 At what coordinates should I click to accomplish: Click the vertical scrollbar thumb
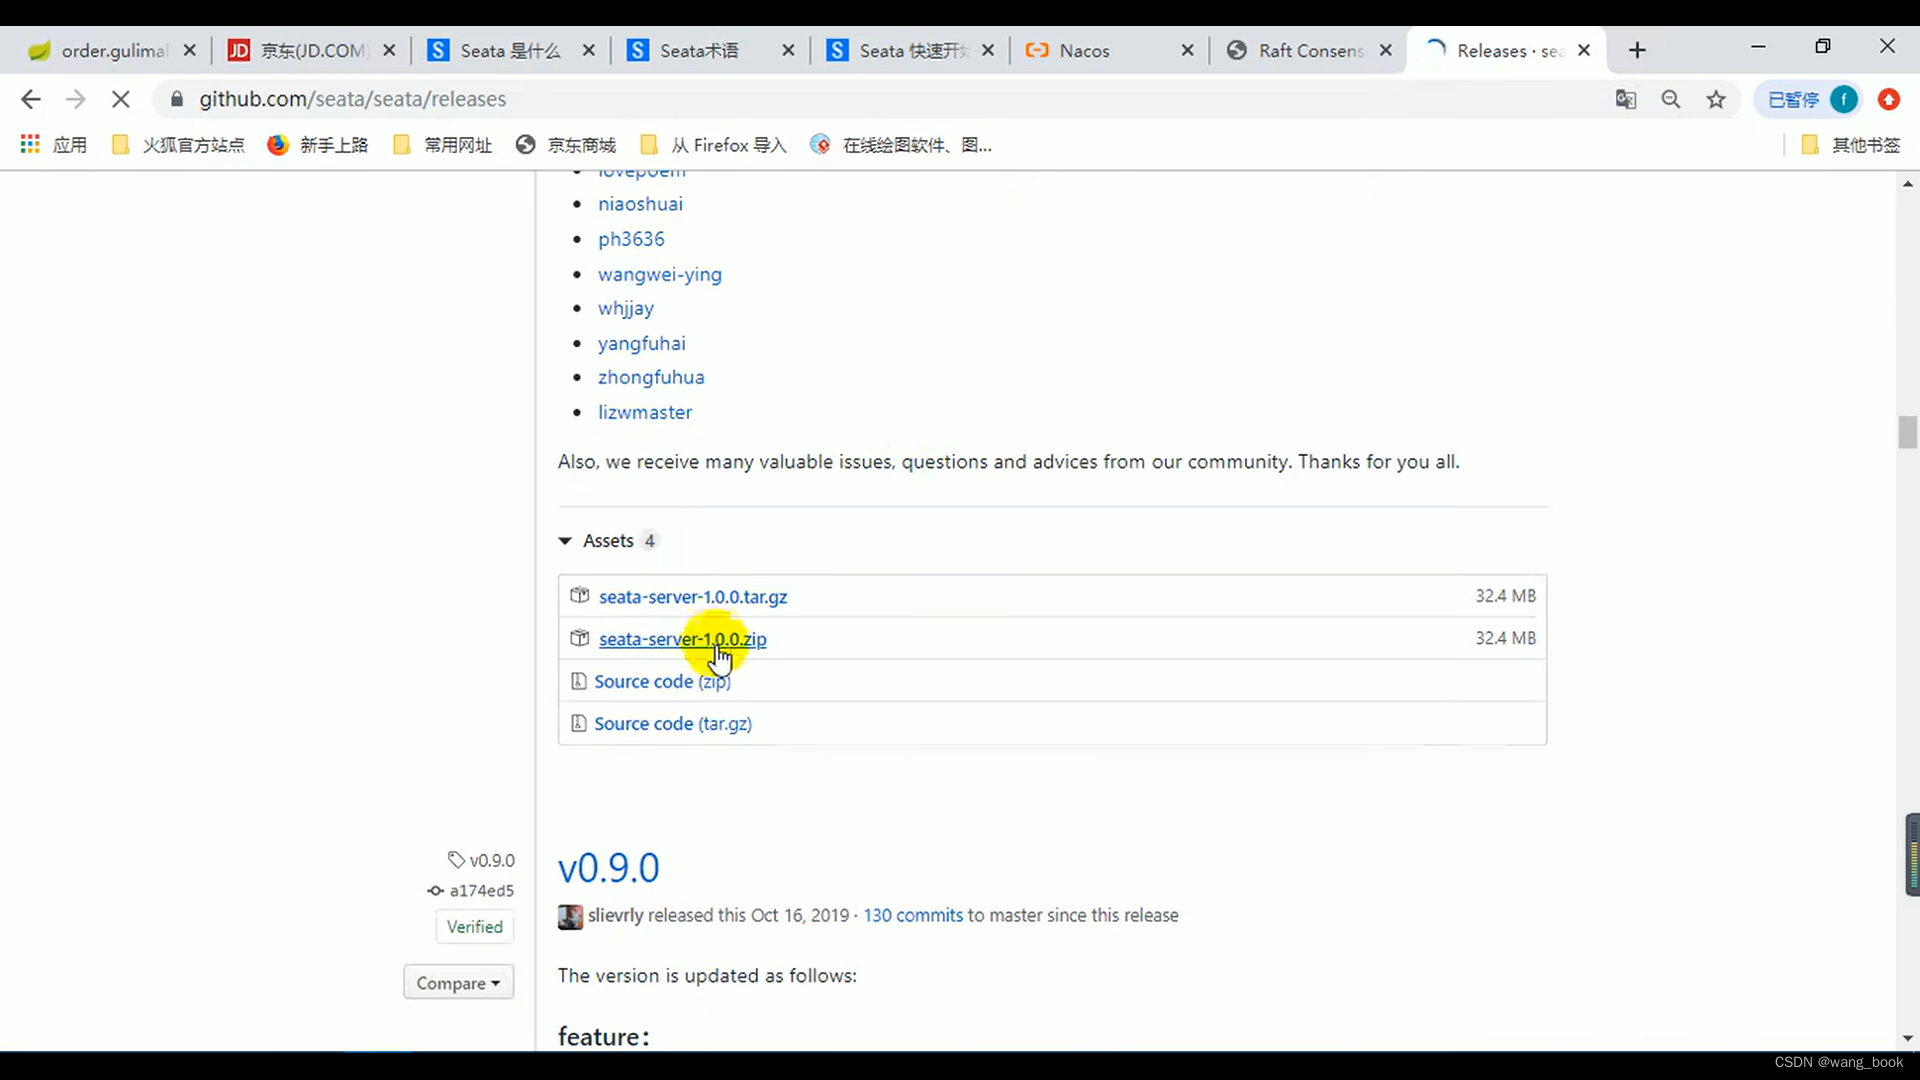click(1908, 432)
